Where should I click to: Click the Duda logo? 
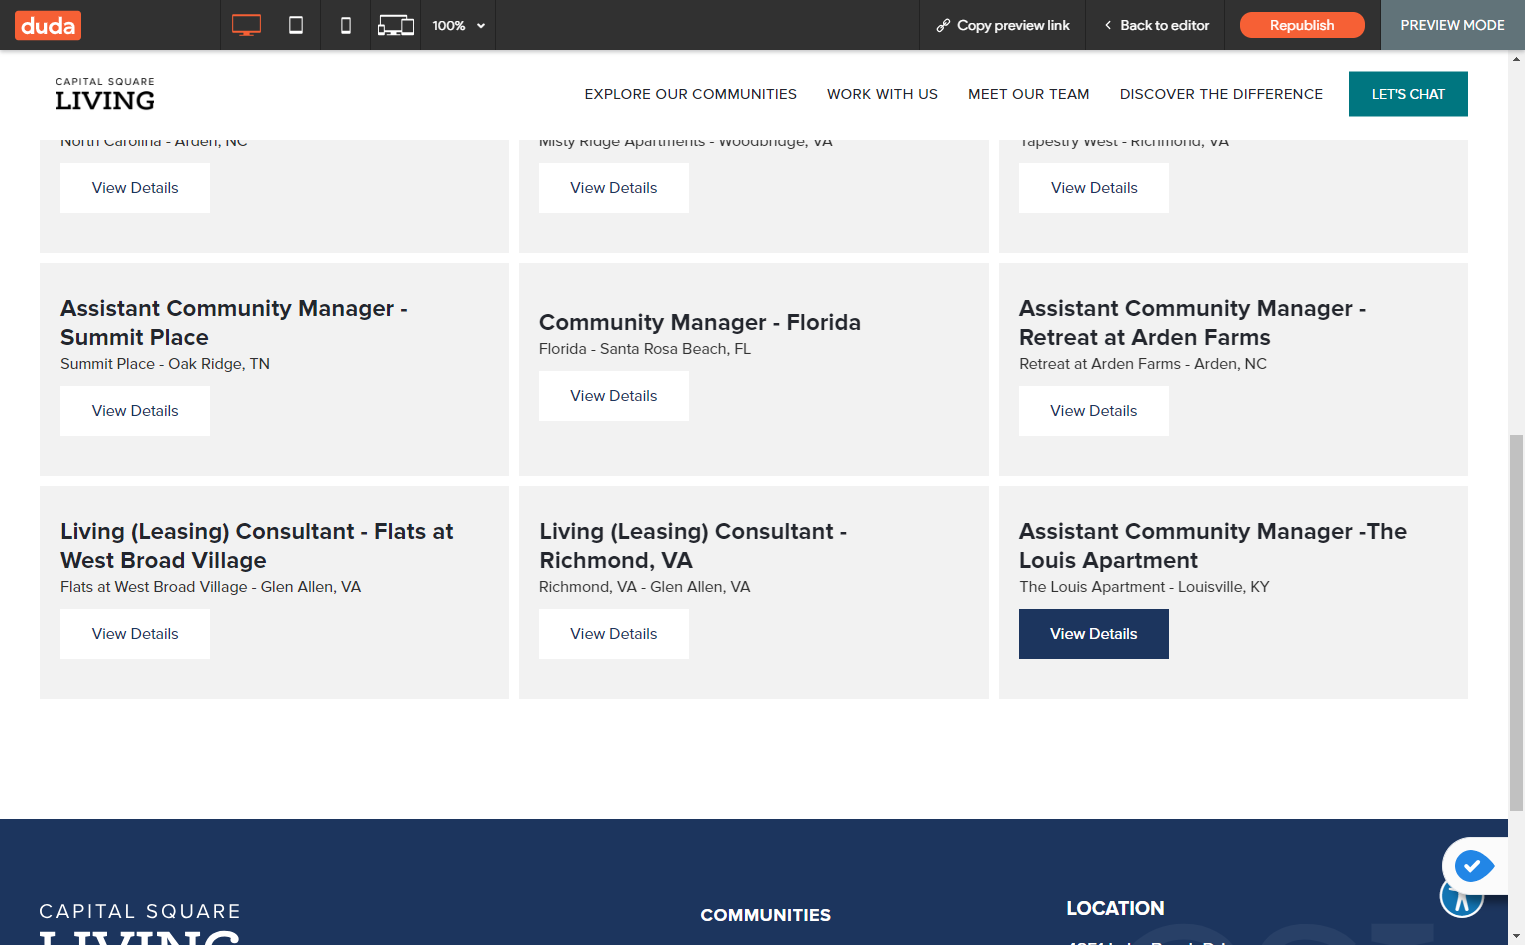48,25
